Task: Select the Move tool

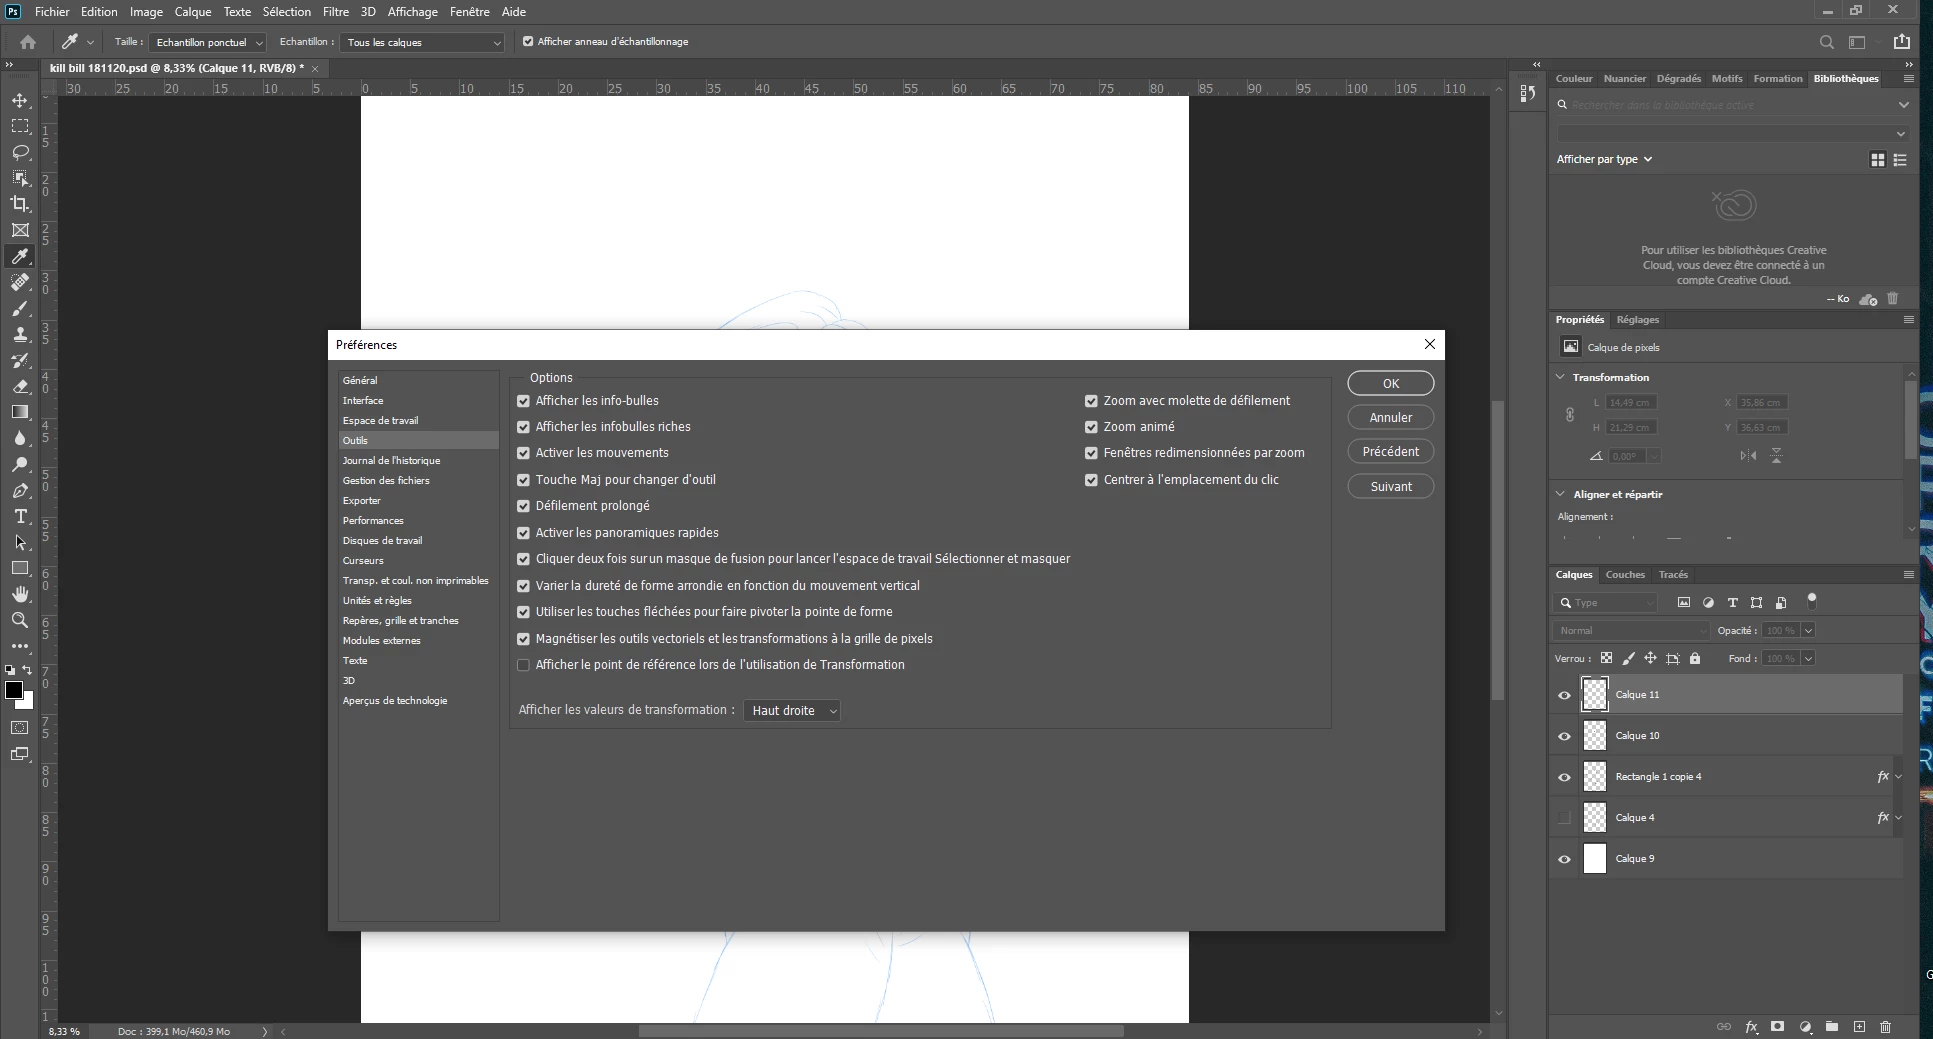Action: 20,101
